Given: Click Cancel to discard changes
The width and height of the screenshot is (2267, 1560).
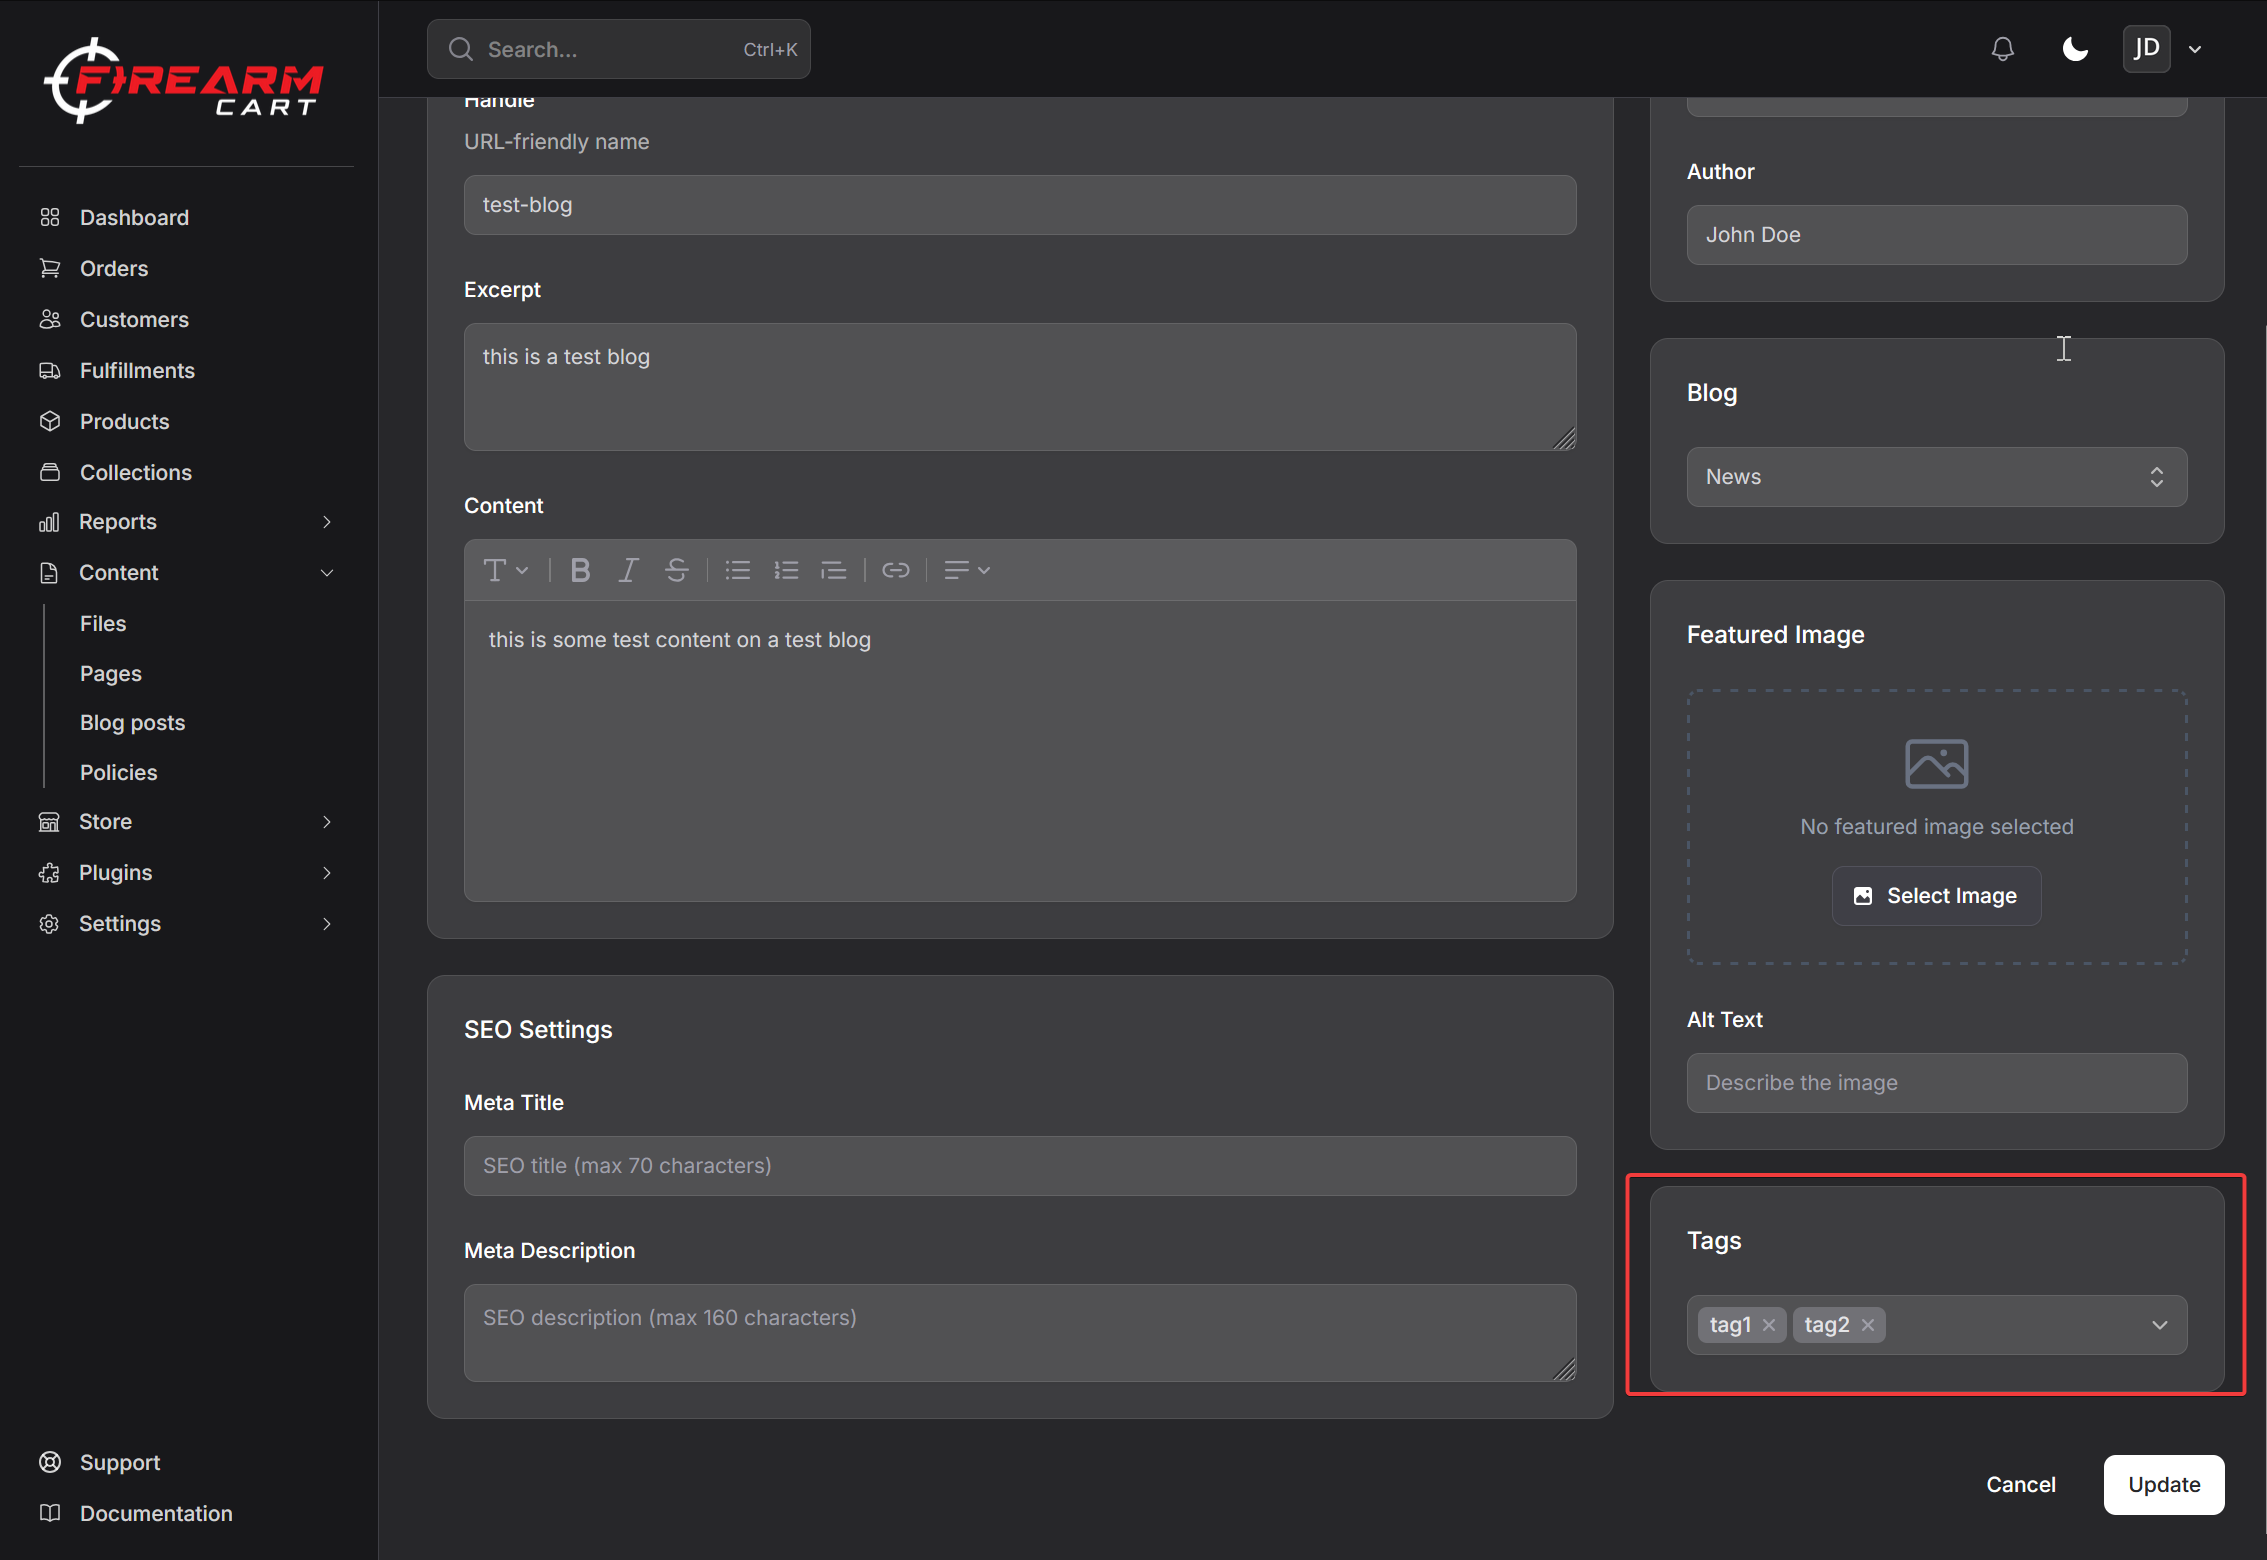Looking at the screenshot, I should pos(2021,1485).
